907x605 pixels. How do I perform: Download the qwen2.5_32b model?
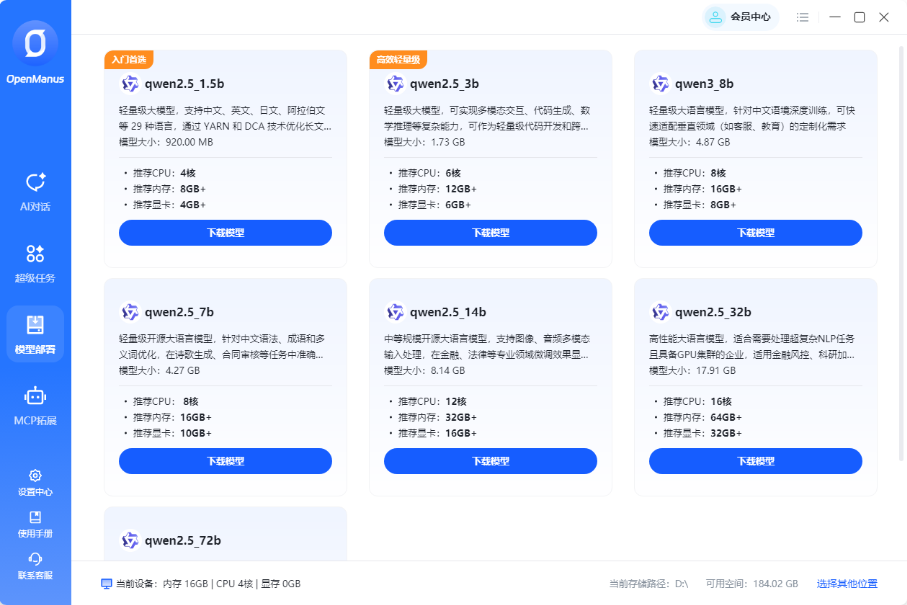(x=755, y=461)
